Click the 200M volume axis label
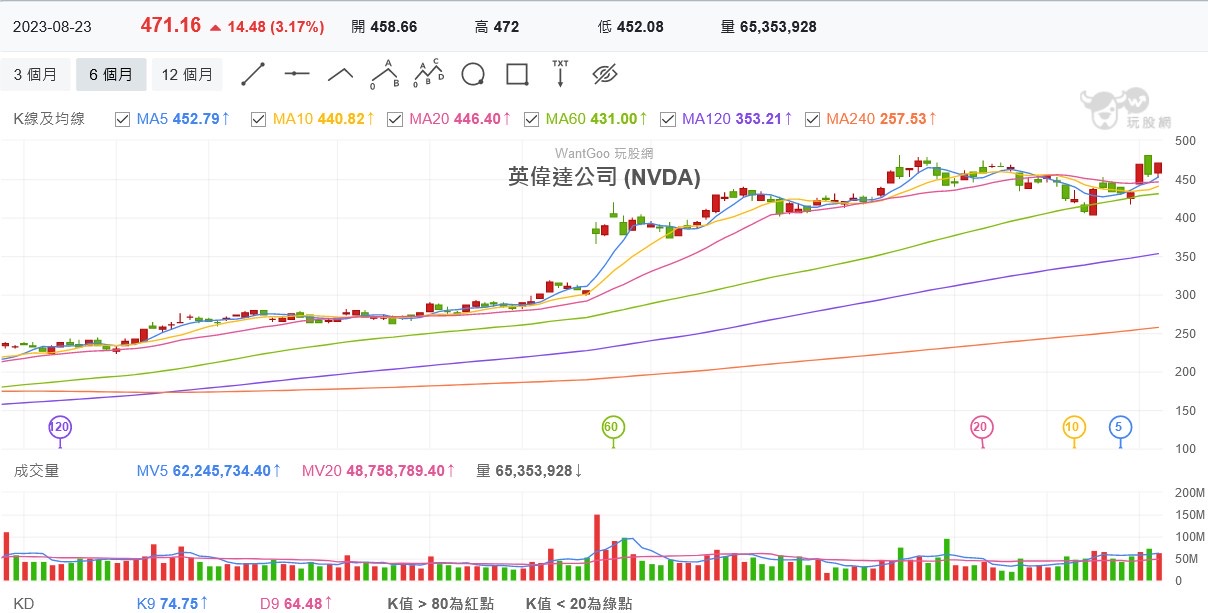The width and height of the screenshot is (1208, 613). pos(1191,493)
